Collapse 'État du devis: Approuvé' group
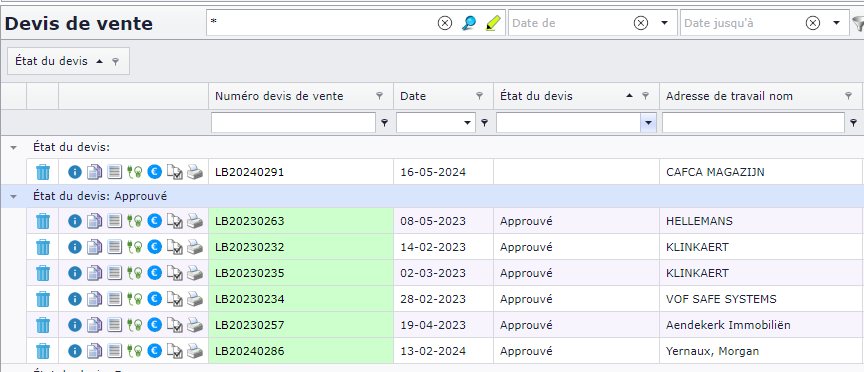The width and height of the screenshot is (864, 372). 14,197
